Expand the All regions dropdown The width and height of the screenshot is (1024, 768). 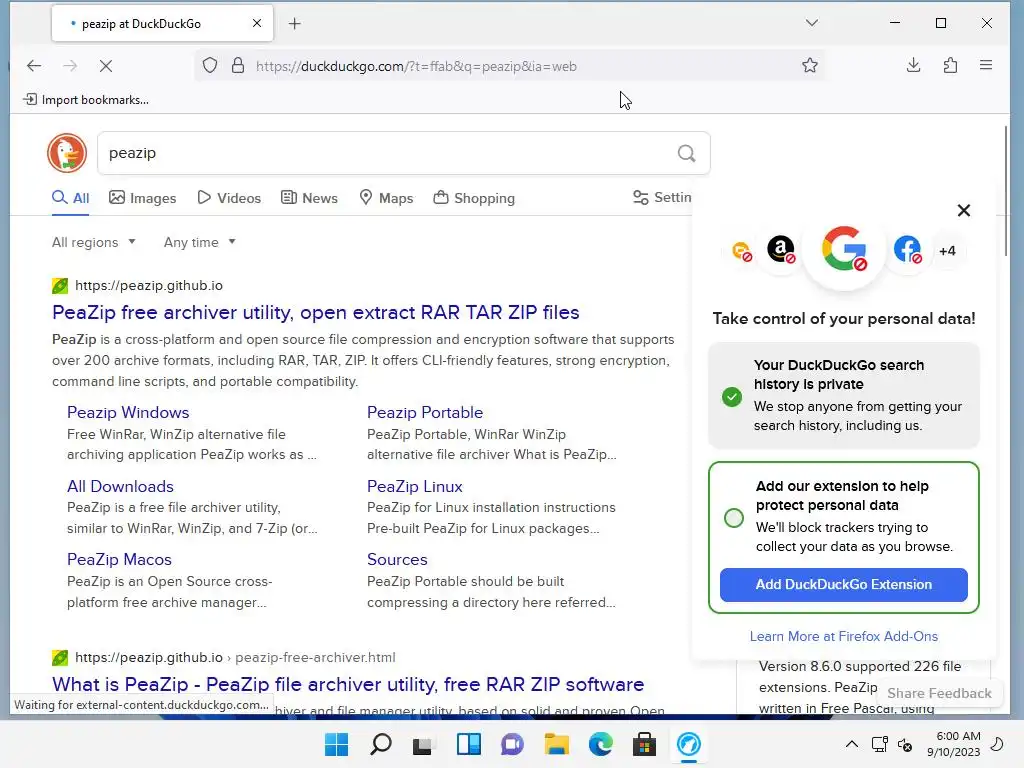pyautogui.click(x=94, y=242)
